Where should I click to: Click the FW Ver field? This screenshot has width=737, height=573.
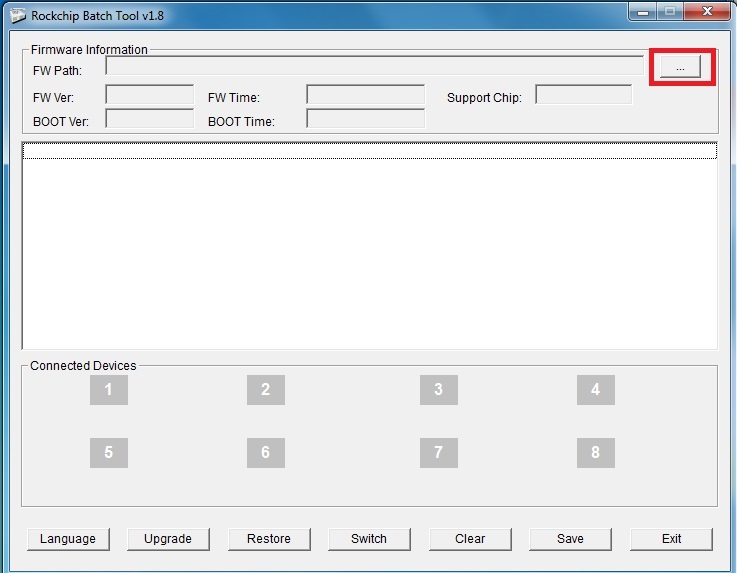(x=149, y=94)
